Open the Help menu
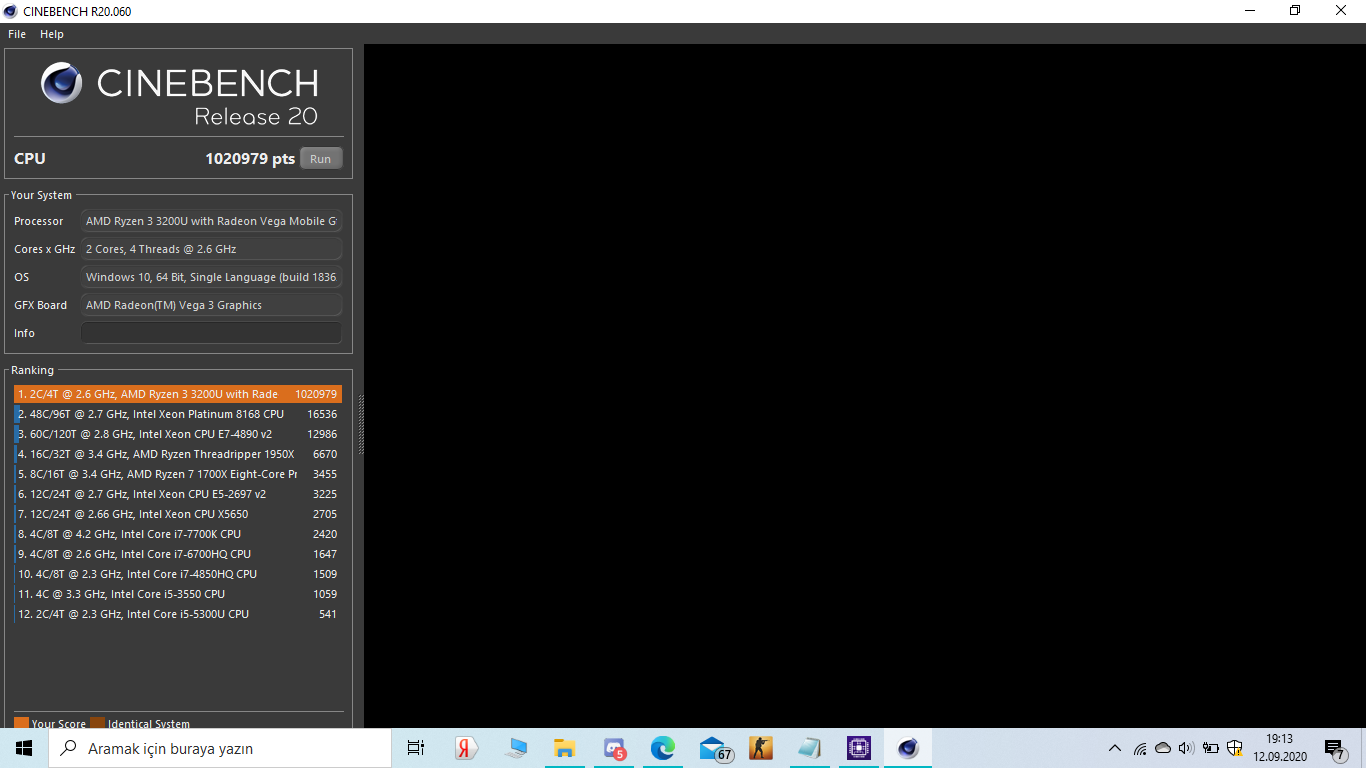 click(x=52, y=34)
